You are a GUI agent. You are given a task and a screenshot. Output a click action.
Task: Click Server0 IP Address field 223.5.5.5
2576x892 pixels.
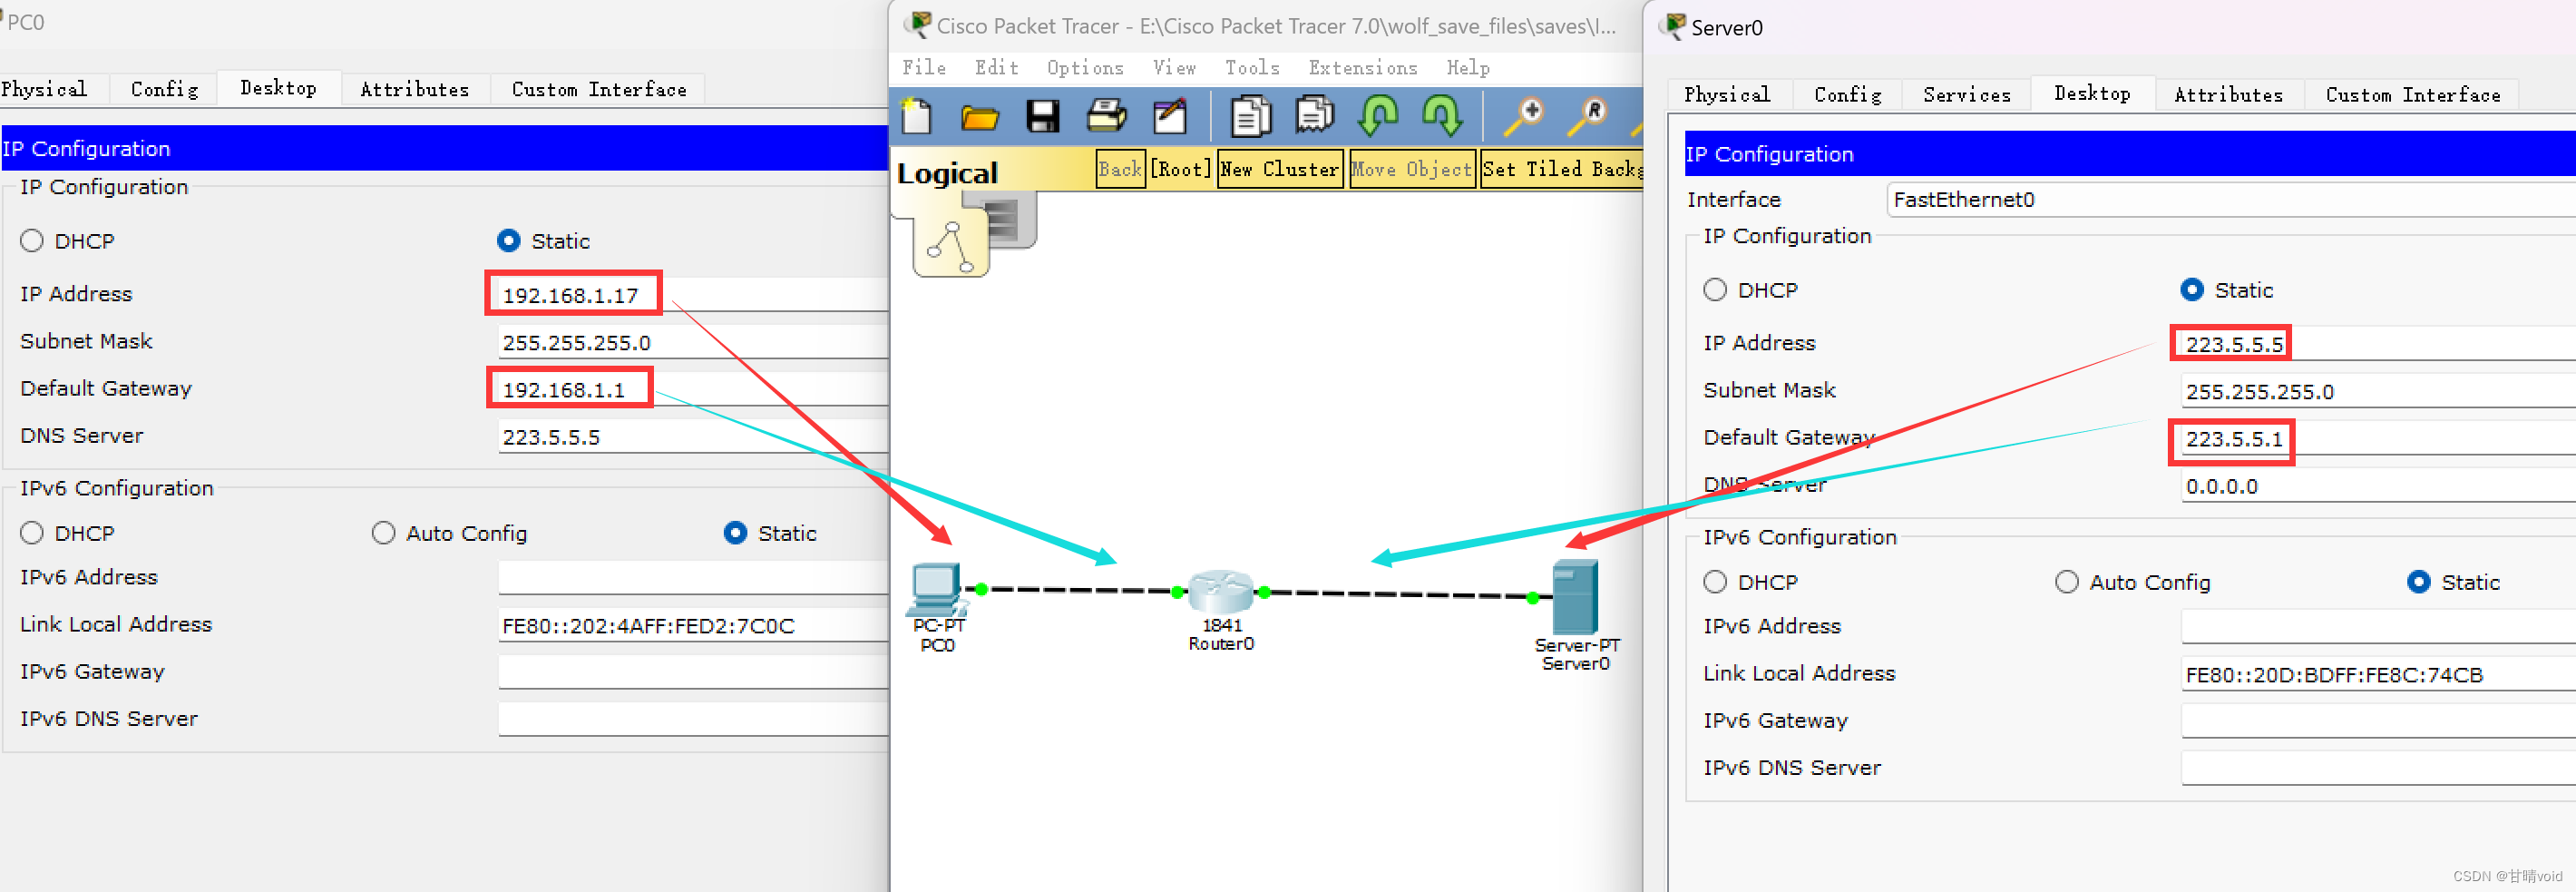pyautogui.click(x=2378, y=344)
